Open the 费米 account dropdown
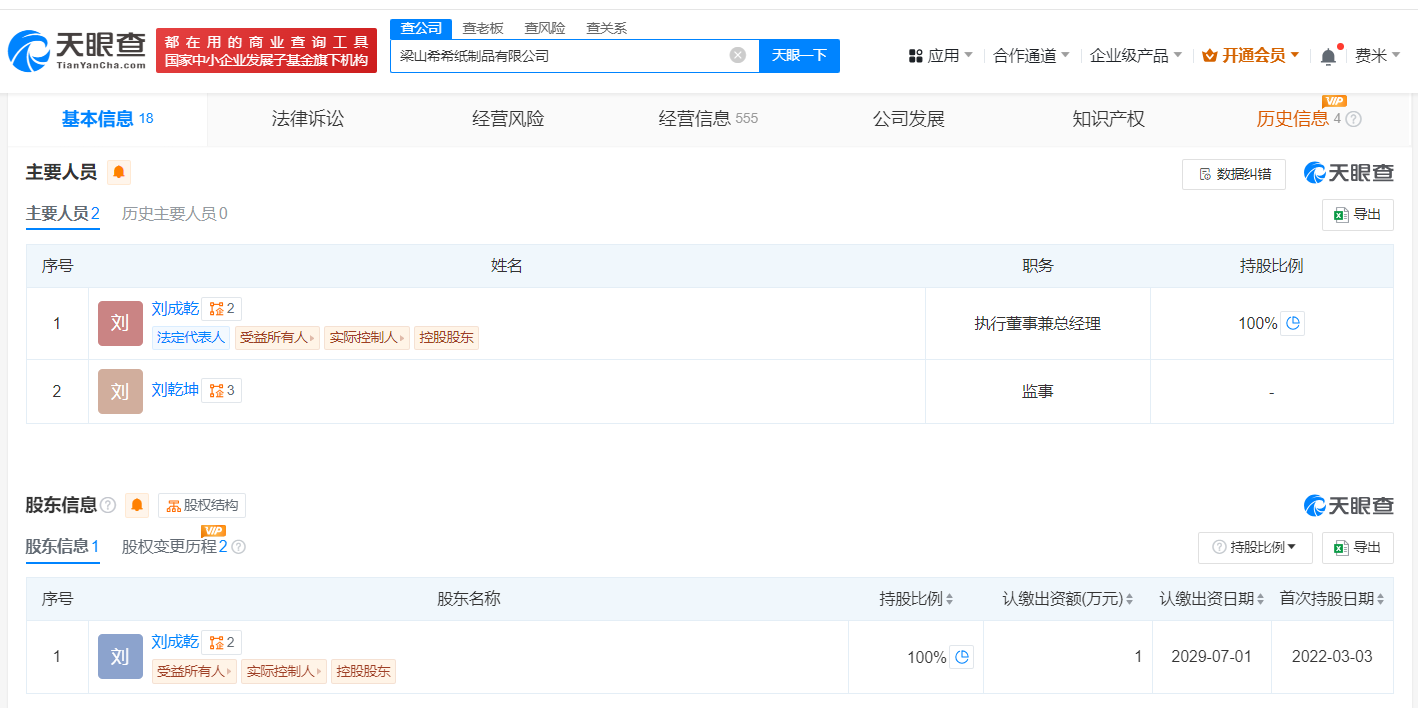Viewport: 1418px width, 708px height. tap(1378, 56)
